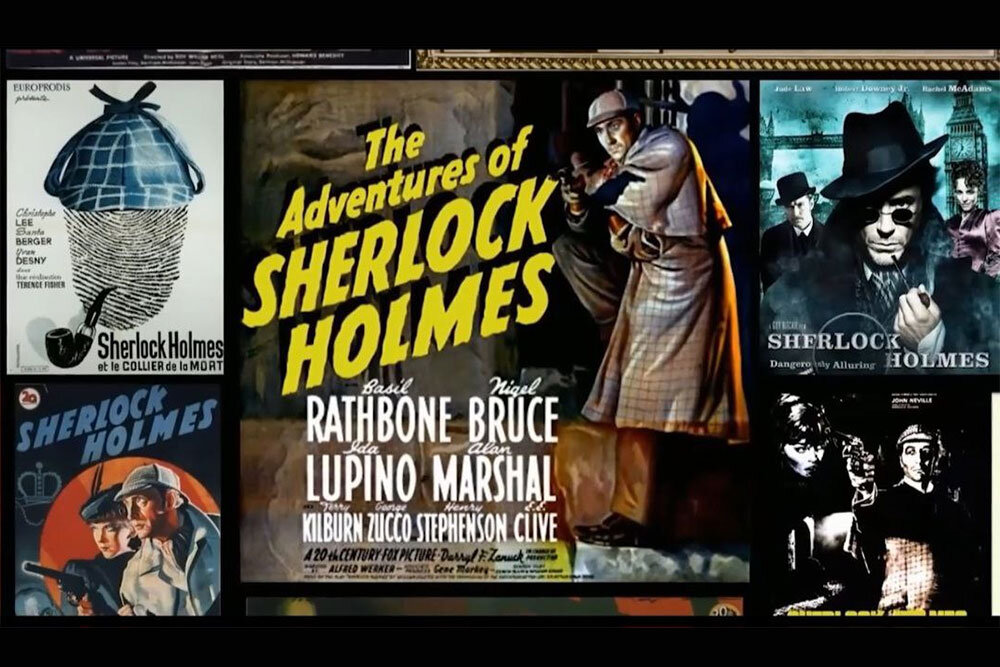Select the name BERGER on French poster
Screen dimensions: 1000x667
tap(34, 241)
